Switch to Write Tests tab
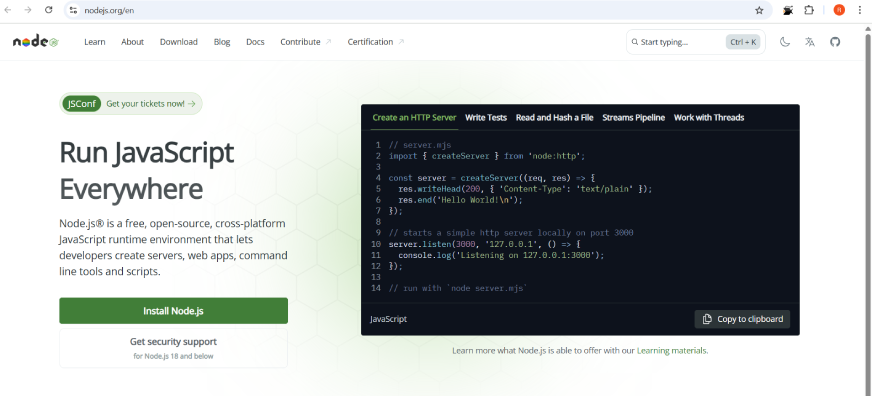872x396 pixels. click(486, 117)
